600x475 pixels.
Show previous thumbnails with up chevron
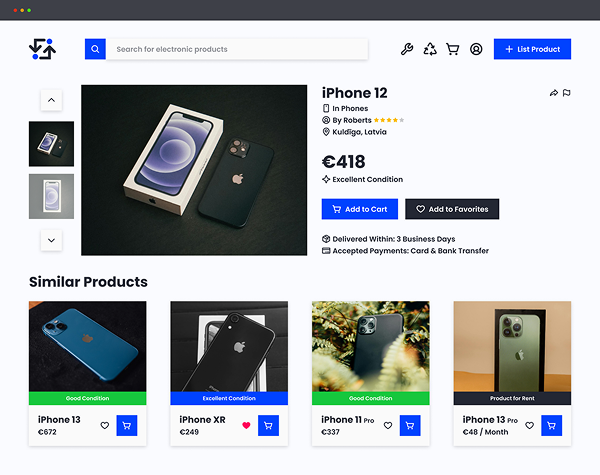[x=51, y=100]
